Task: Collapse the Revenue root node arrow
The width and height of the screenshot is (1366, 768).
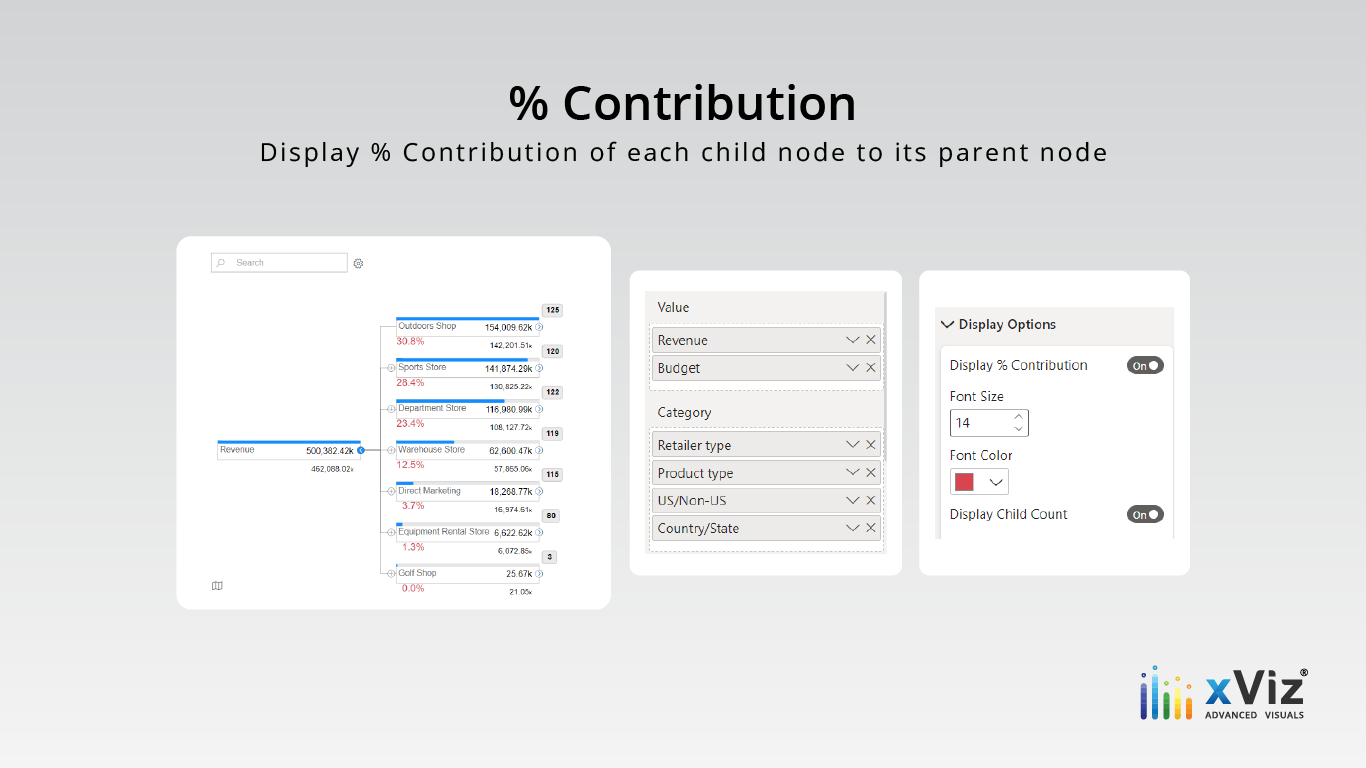Action: click(360, 451)
